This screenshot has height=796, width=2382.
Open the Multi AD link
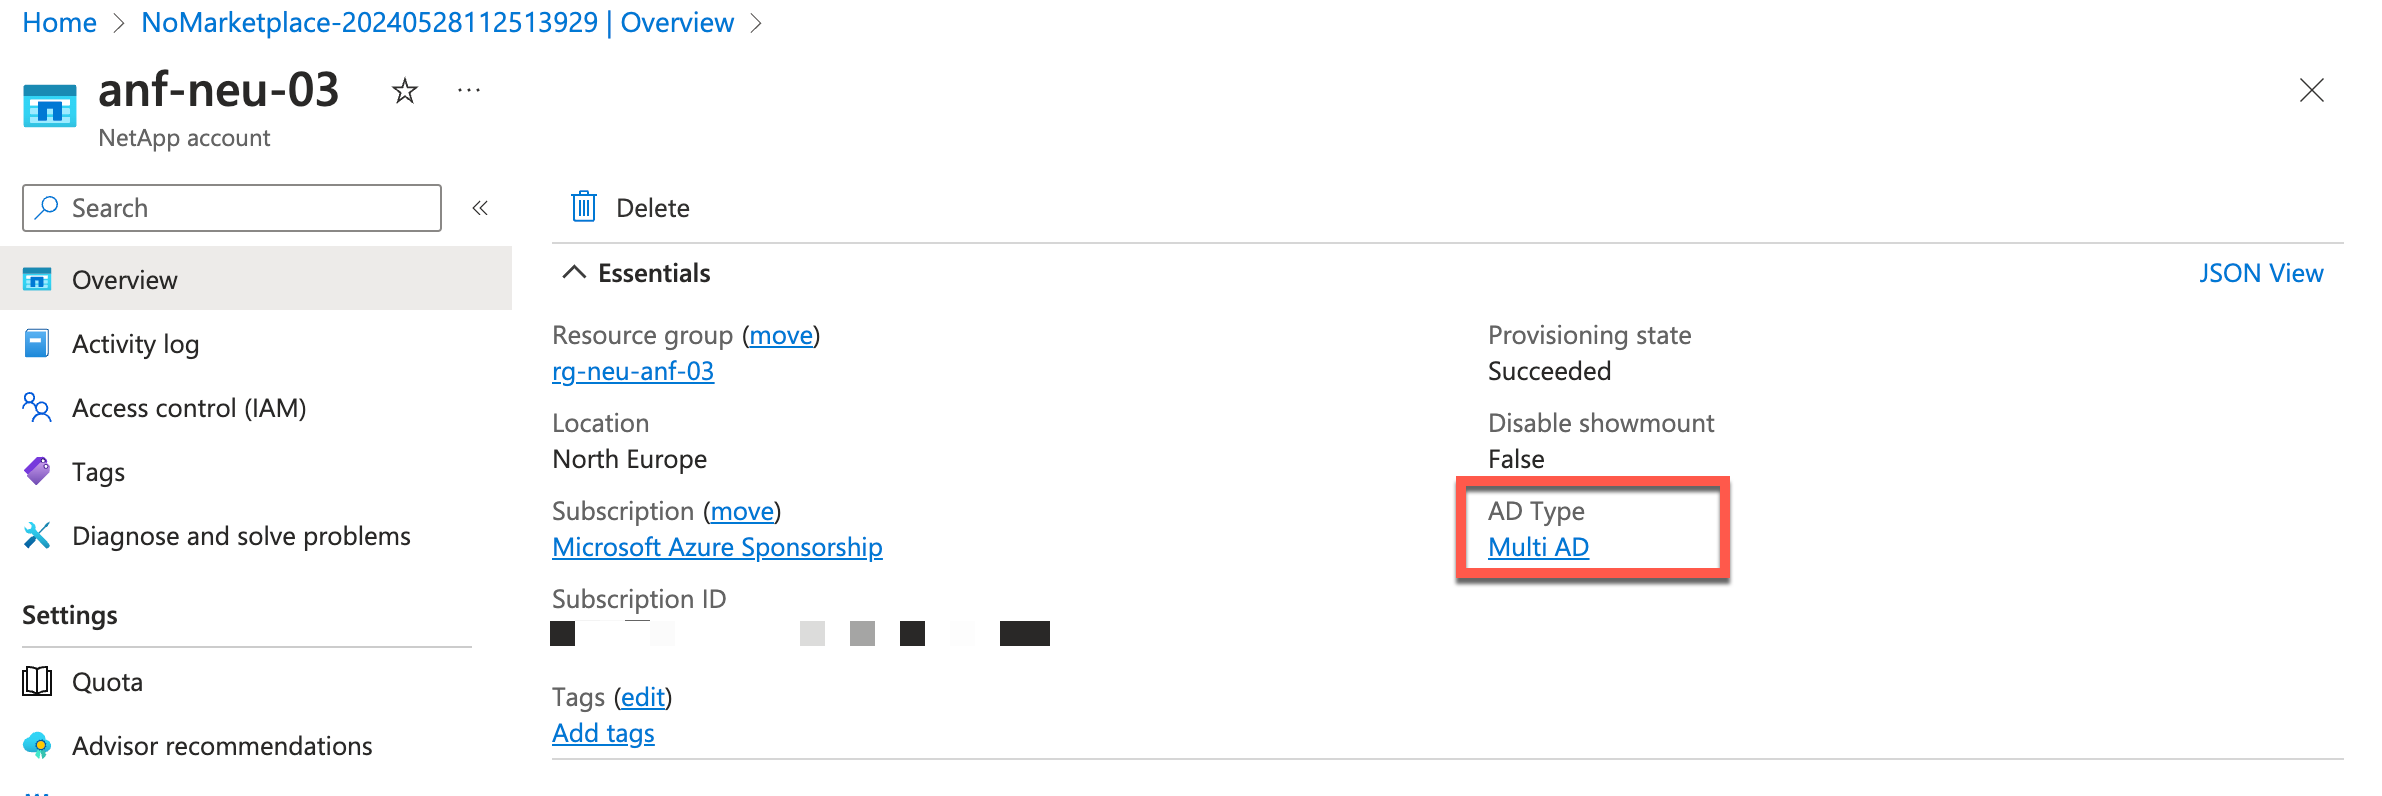pos(1538,547)
